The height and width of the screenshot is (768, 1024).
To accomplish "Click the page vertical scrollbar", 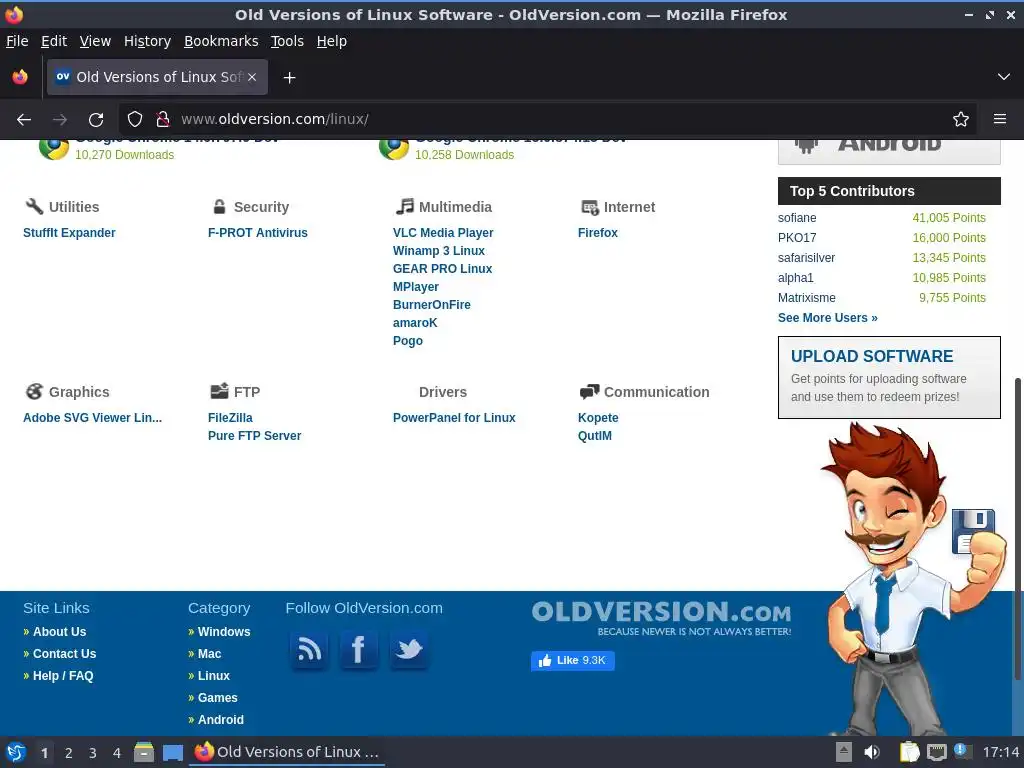I will coord(1018,529).
